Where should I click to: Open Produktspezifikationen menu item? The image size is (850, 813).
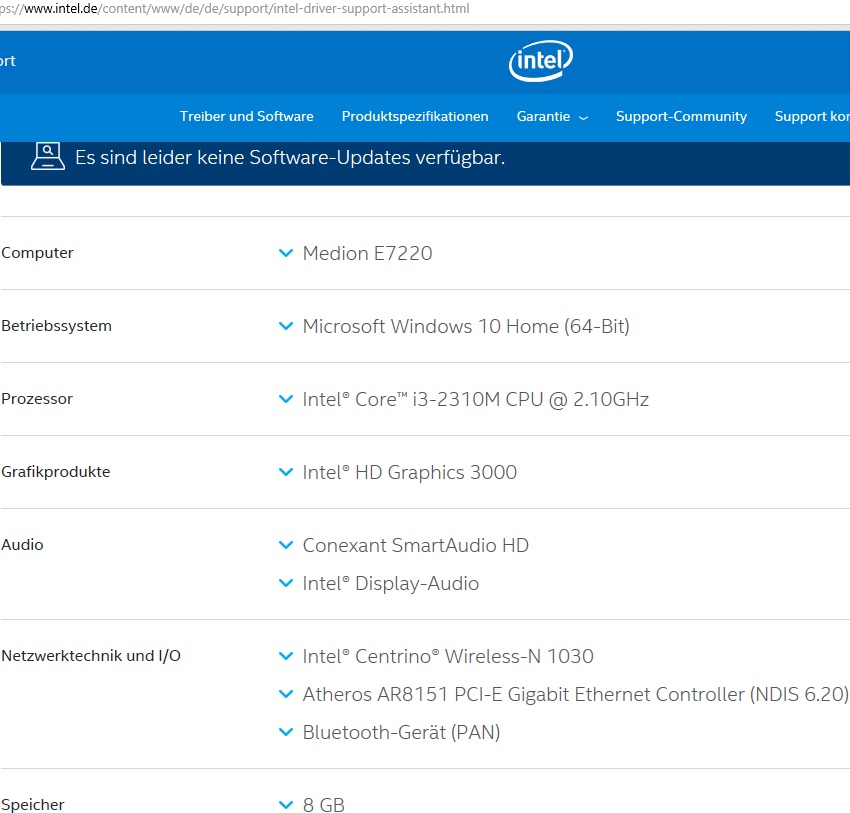pyautogui.click(x=415, y=116)
